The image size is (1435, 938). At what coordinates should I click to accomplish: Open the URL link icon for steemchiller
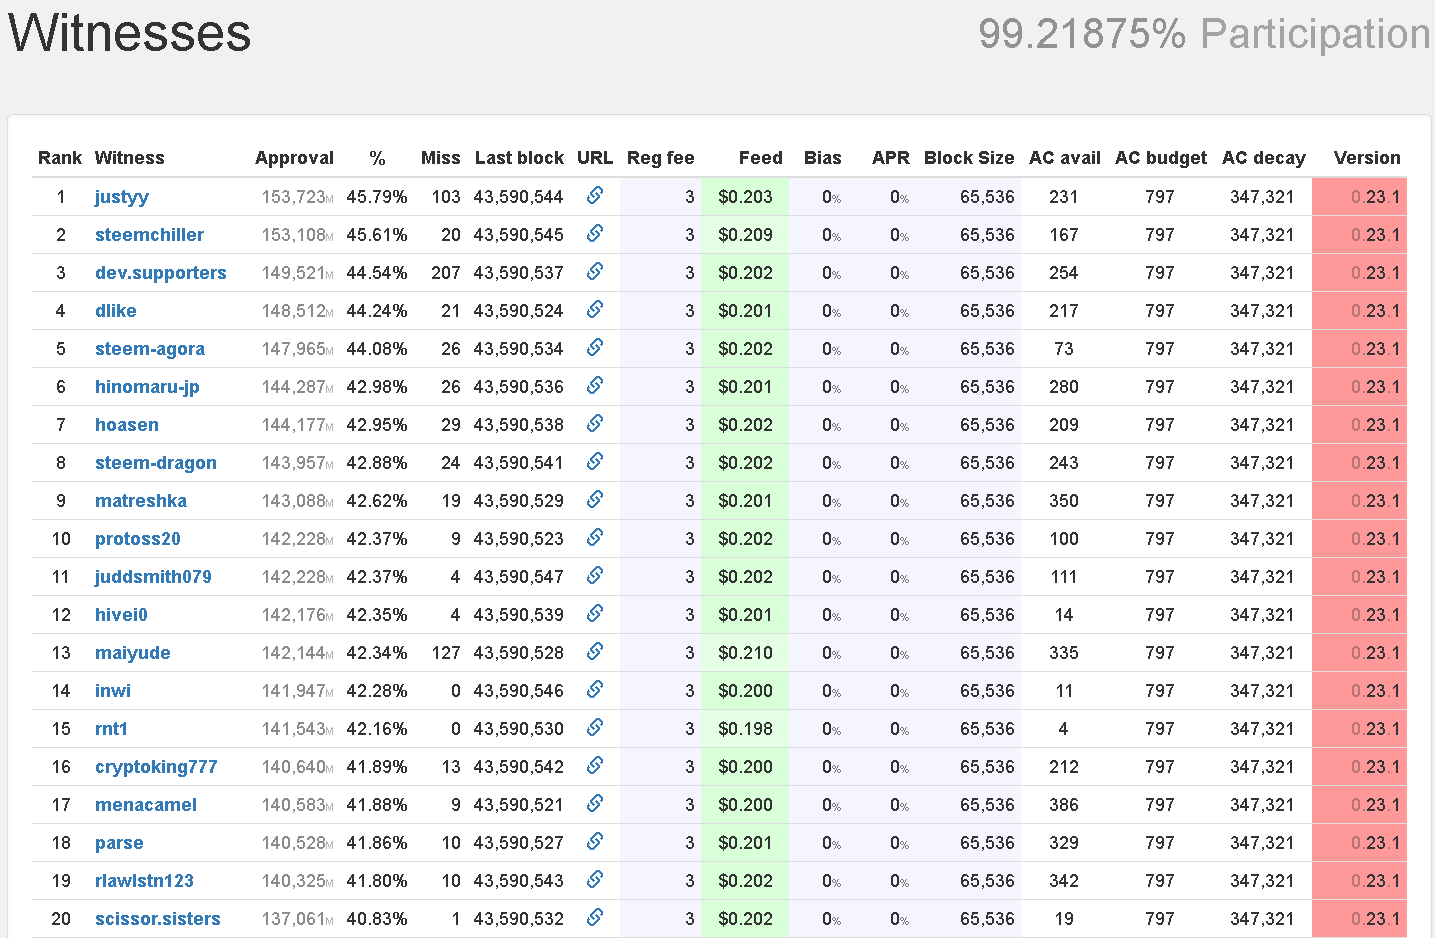[x=594, y=234]
